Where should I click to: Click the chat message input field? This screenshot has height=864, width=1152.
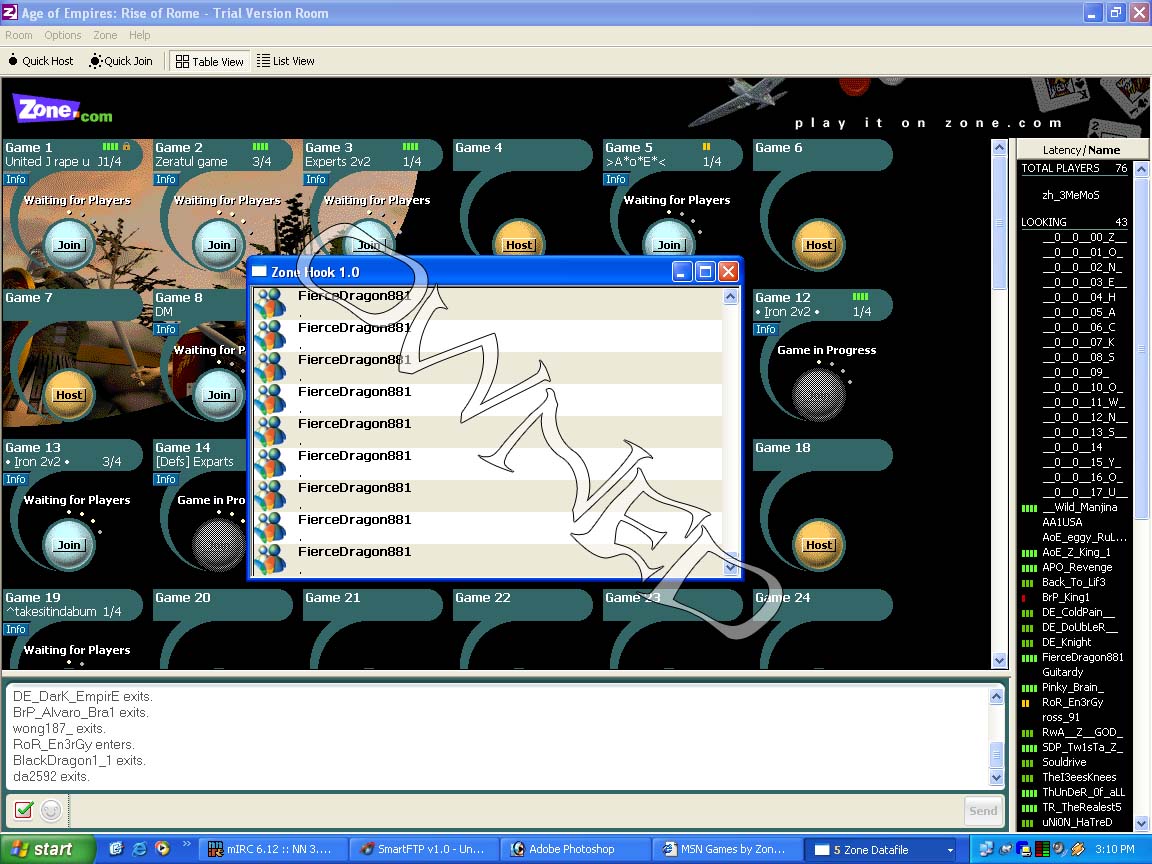(x=514, y=810)
